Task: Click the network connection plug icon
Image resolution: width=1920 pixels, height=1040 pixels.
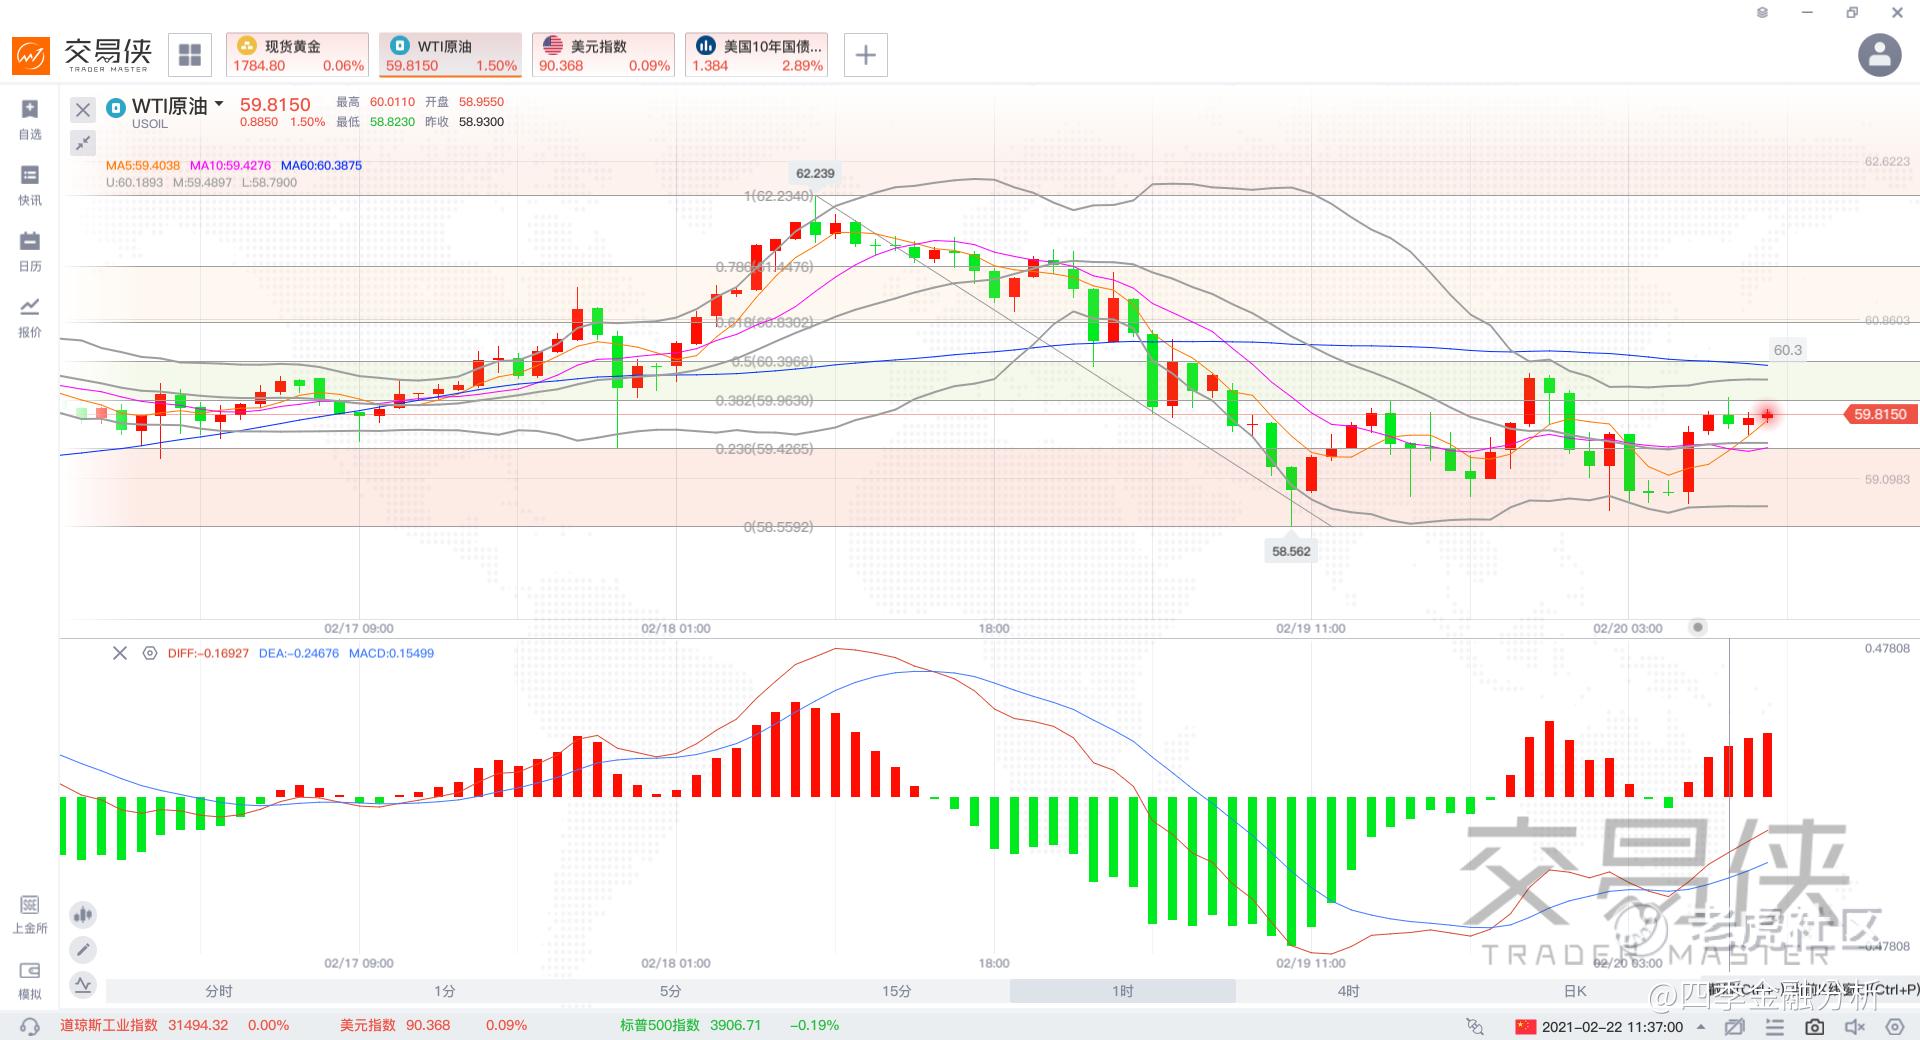Action: pos(1475,1026)
